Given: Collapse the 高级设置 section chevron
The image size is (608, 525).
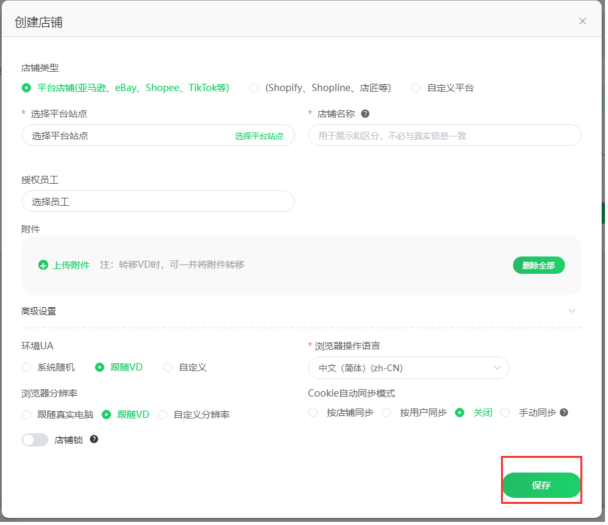Looking at the screenshot, I should pyautogui.click(x=574, y=312).
